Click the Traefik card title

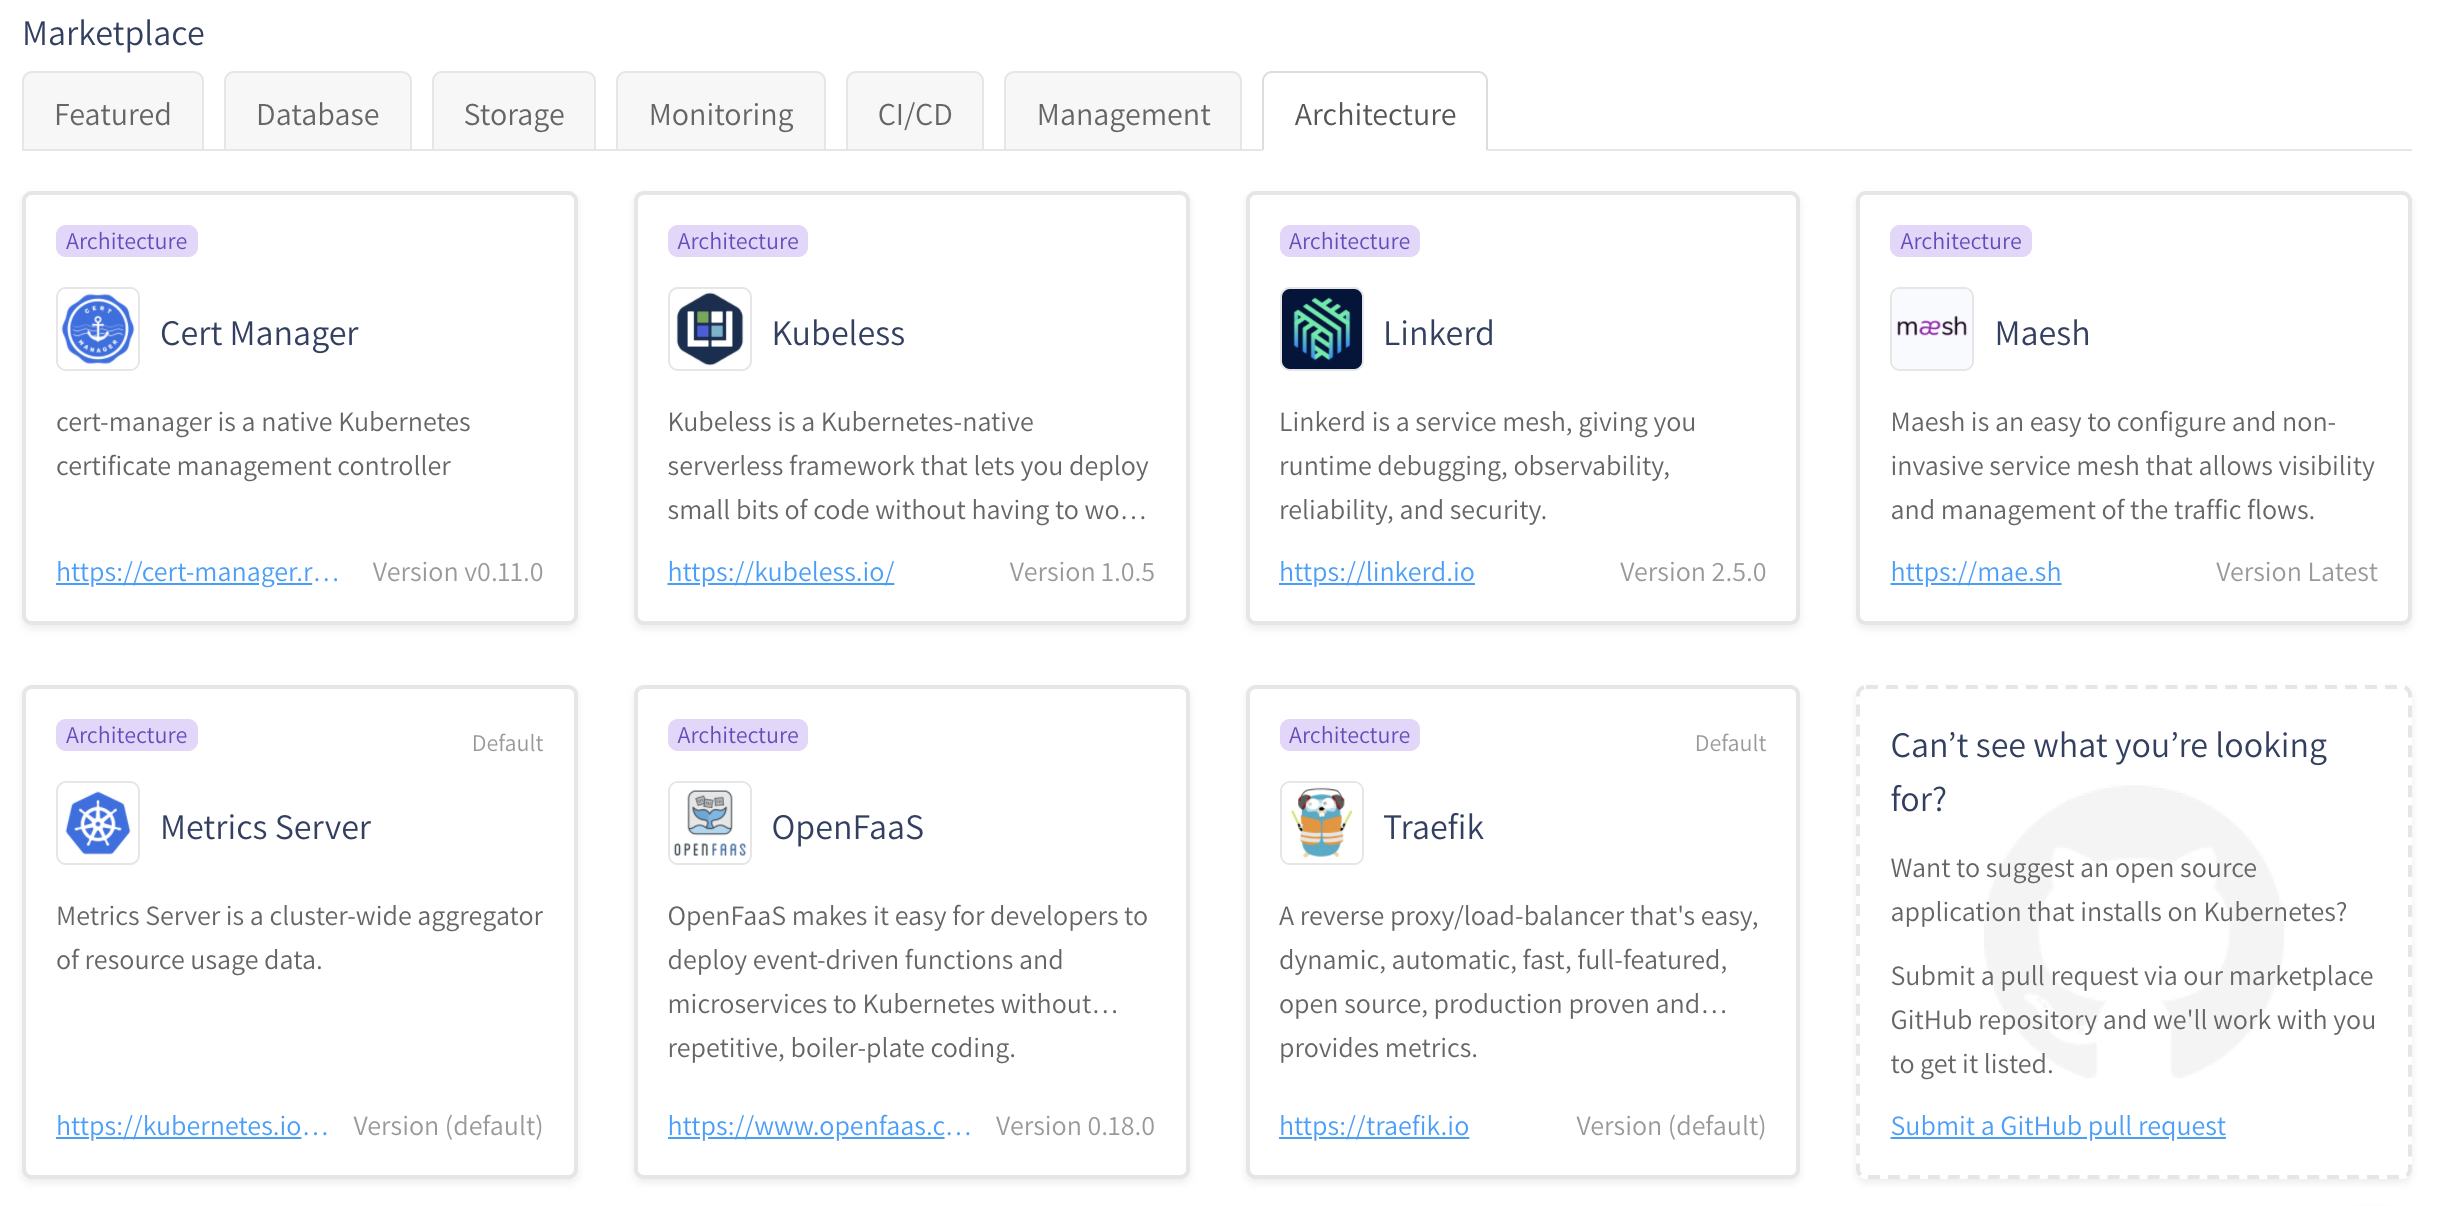tap(1433, 827)
